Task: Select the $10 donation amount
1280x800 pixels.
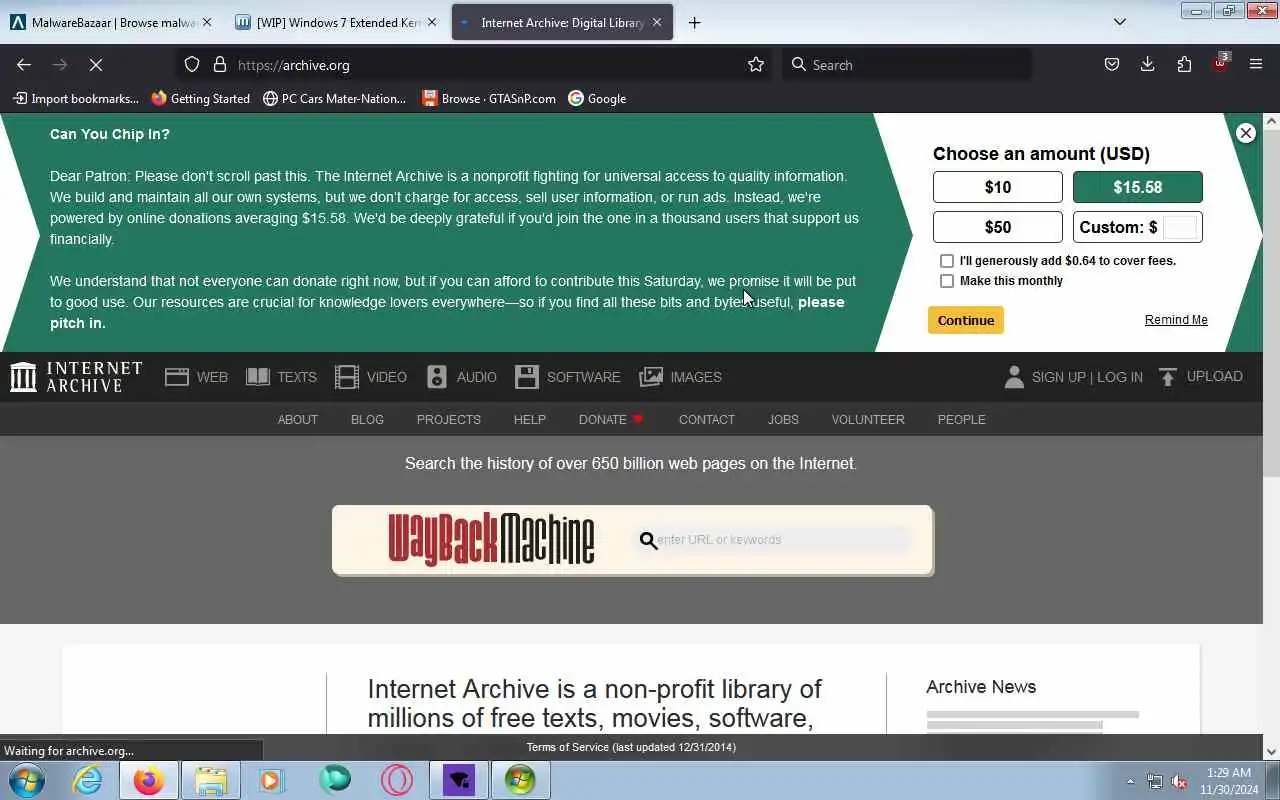Action: click(998, 187)
